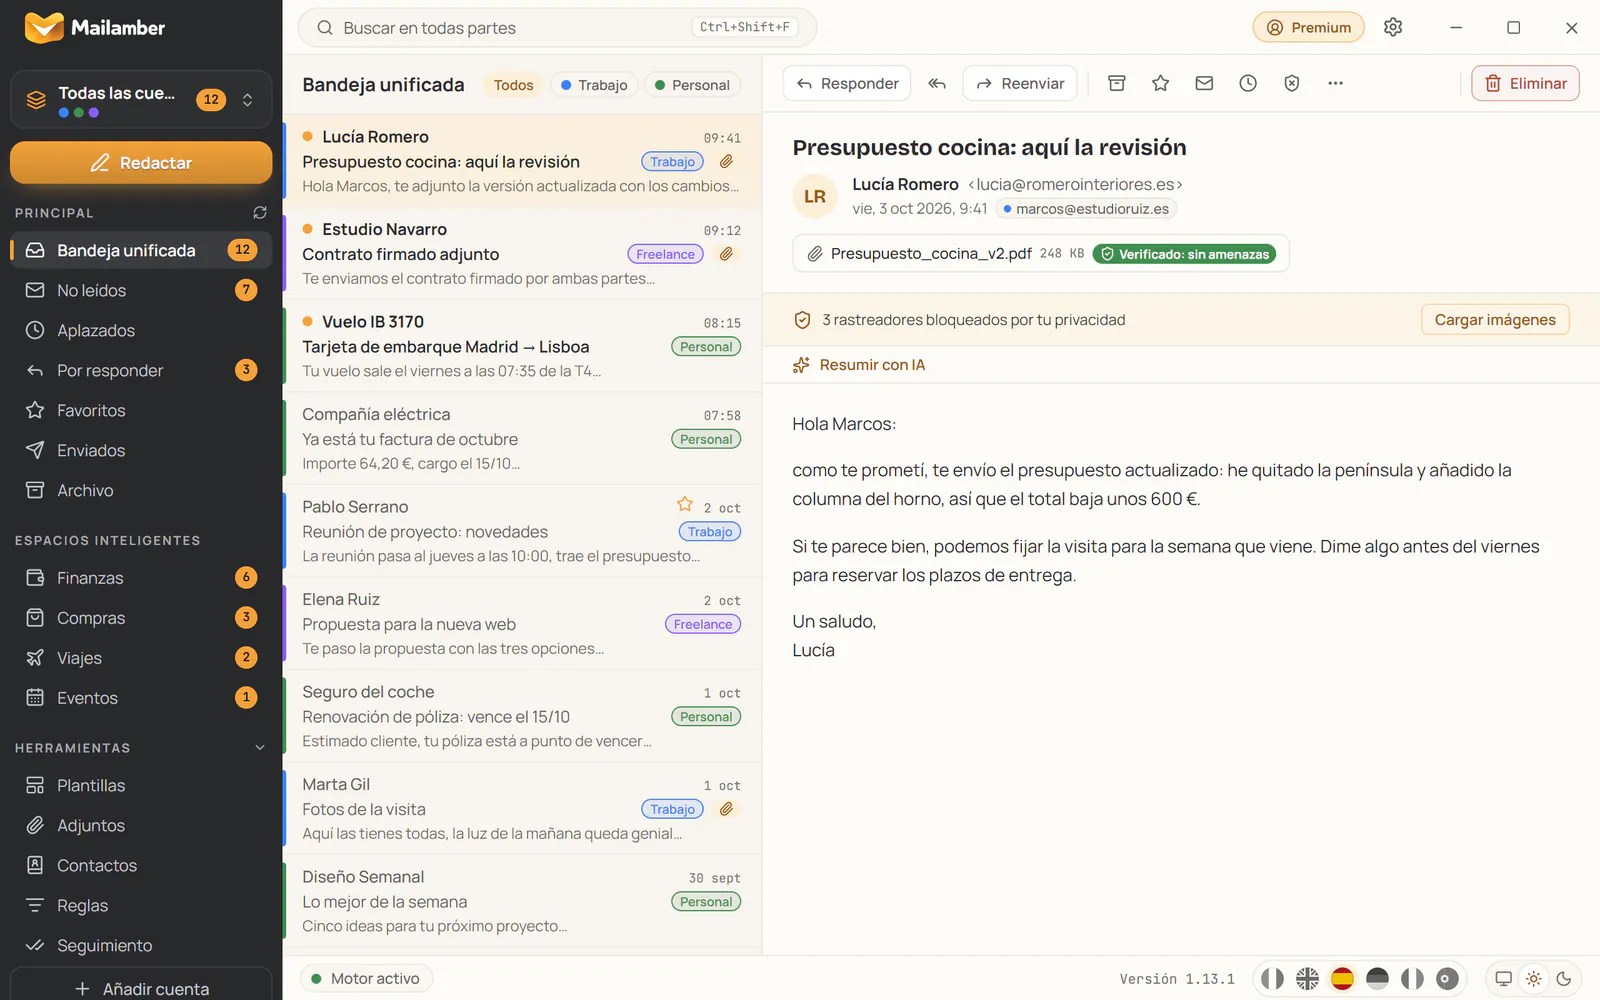Filter inbox by the Personal chip

(692, 85)
